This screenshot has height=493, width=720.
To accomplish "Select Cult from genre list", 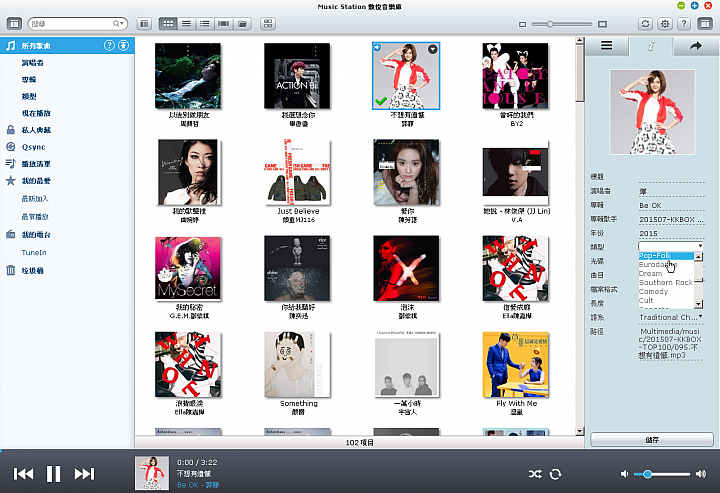I will (x=665, y=300).
